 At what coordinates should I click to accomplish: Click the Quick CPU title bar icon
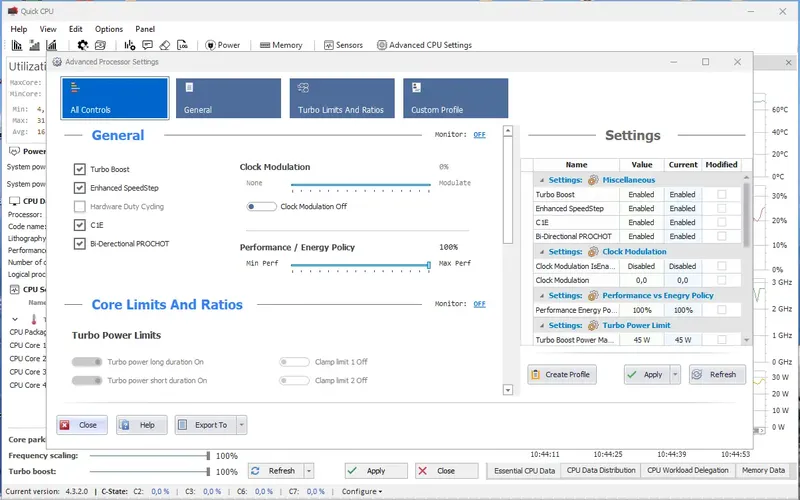tap(13, 11)
